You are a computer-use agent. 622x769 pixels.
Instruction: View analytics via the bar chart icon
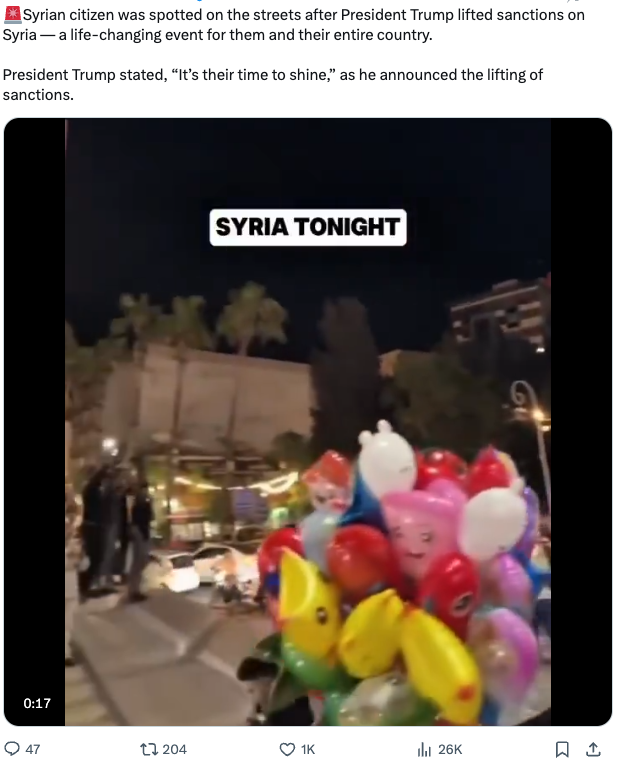[x=424, y=749]
